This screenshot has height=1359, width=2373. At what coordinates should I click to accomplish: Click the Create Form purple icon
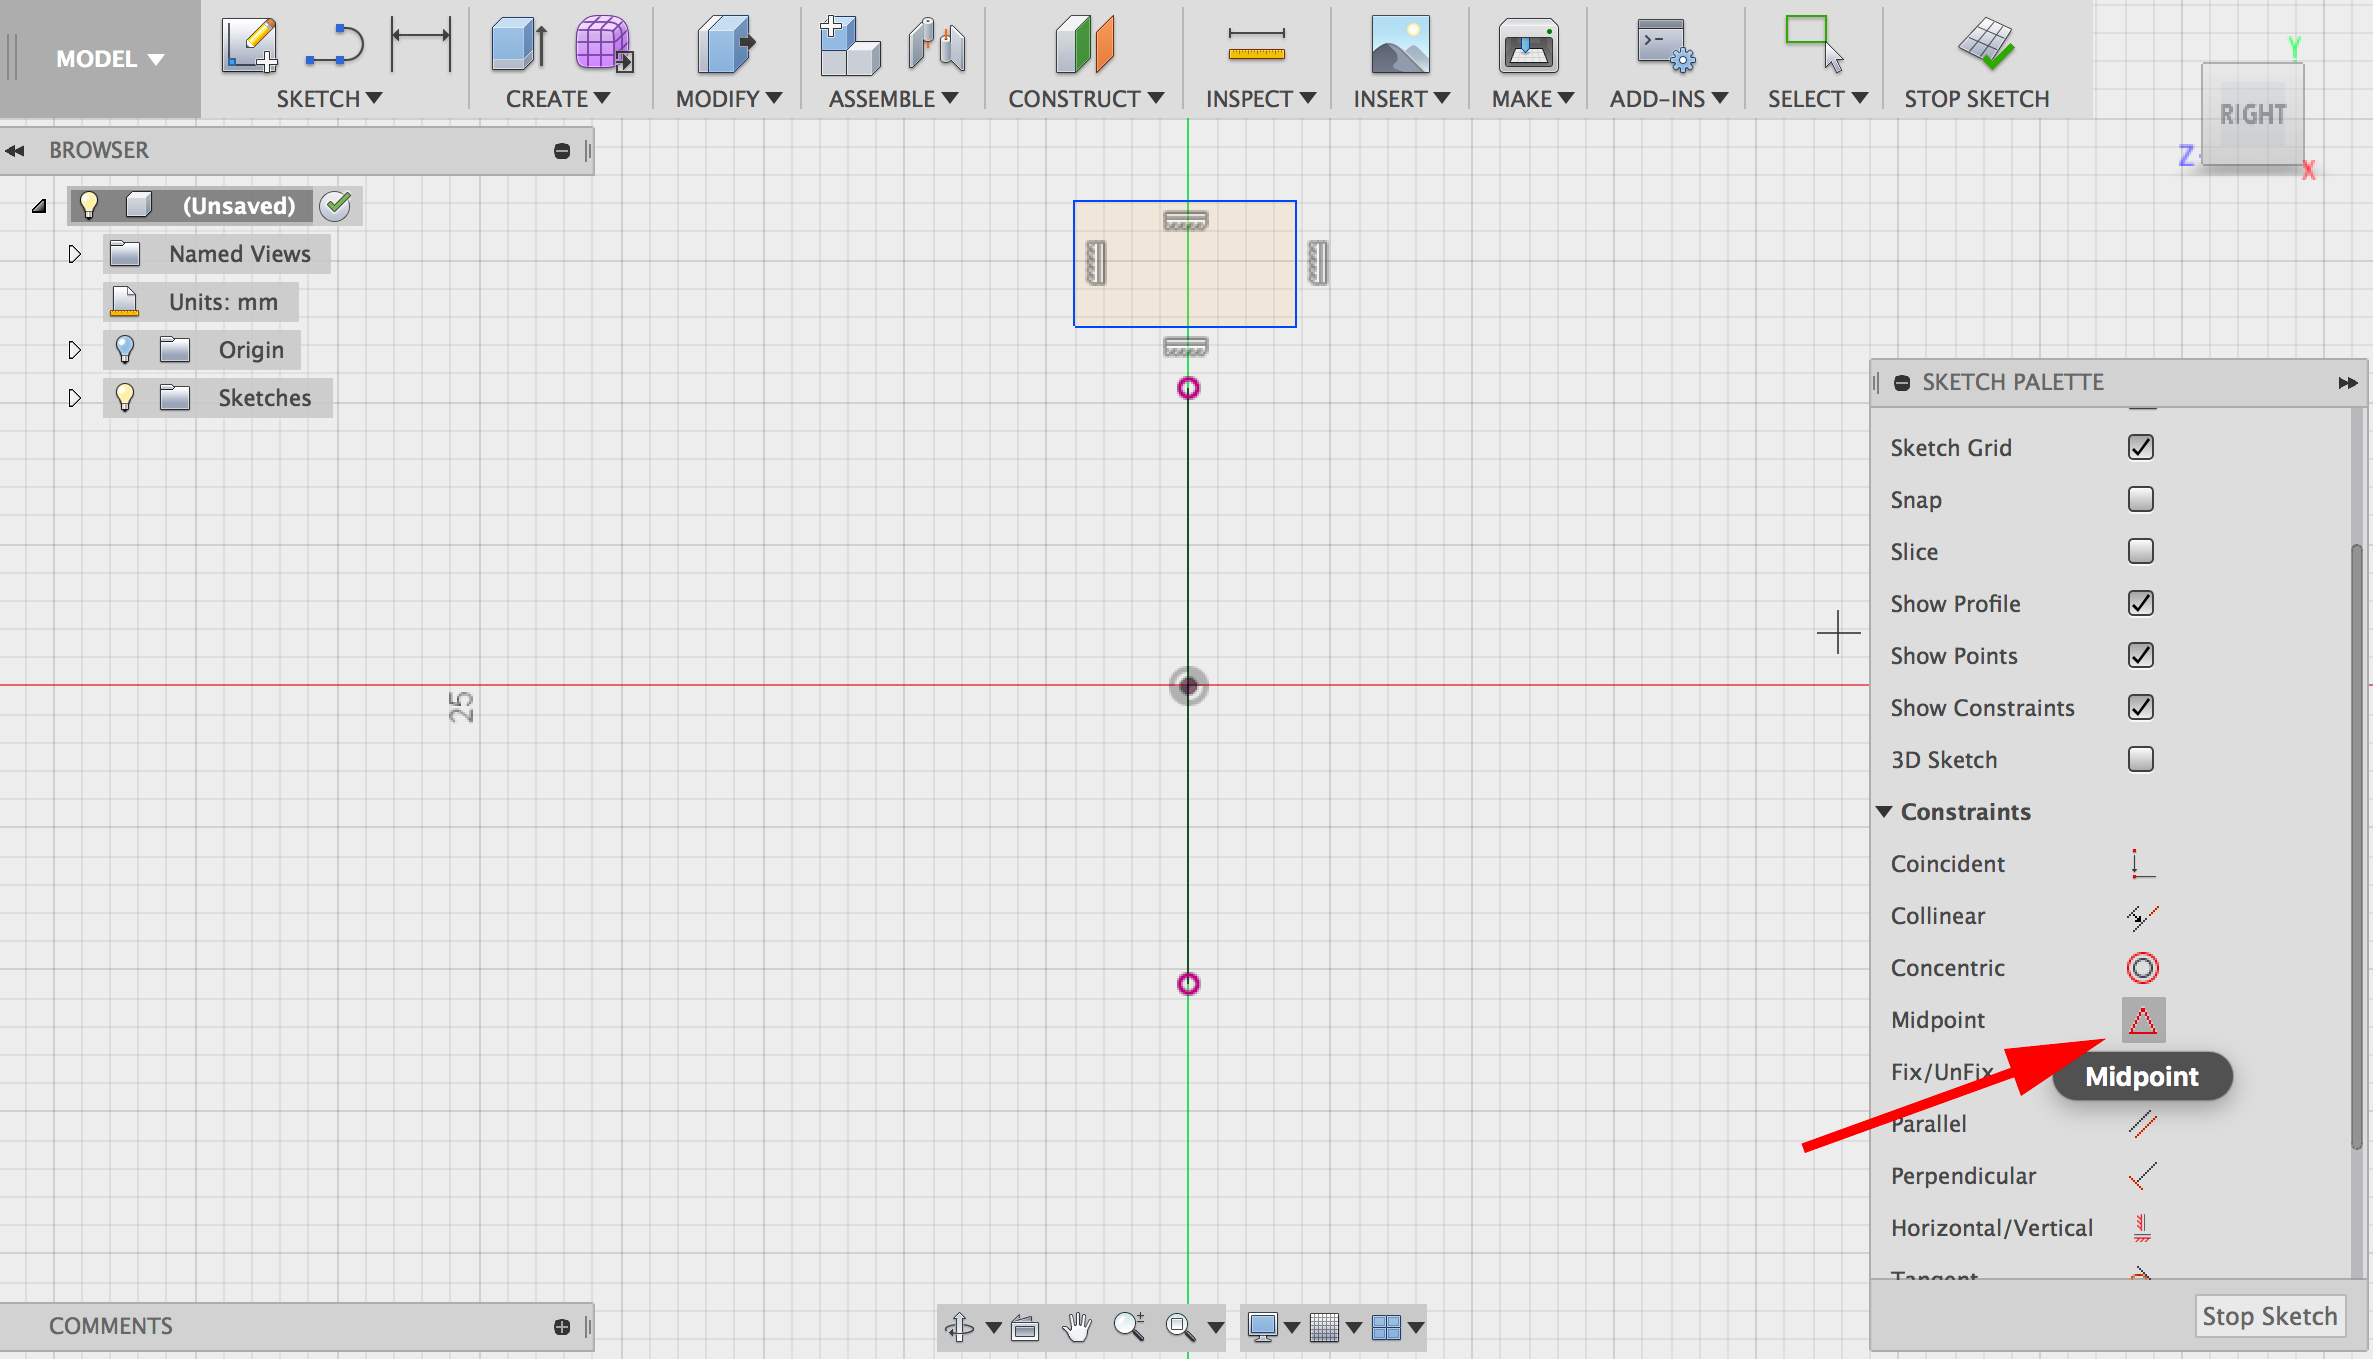(603, 45)
